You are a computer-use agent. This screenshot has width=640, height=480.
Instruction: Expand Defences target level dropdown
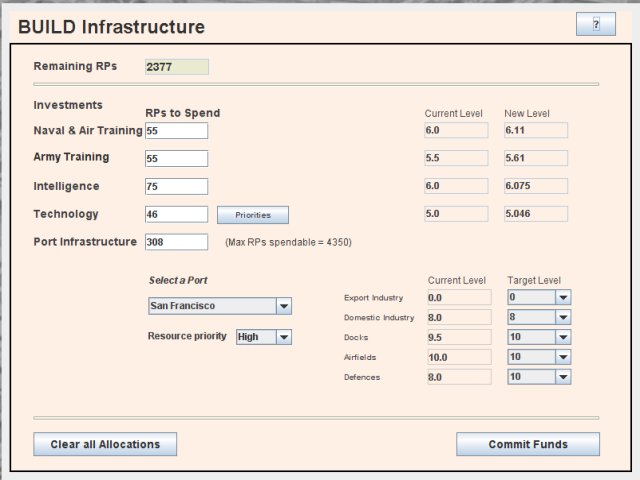(539, 377)
